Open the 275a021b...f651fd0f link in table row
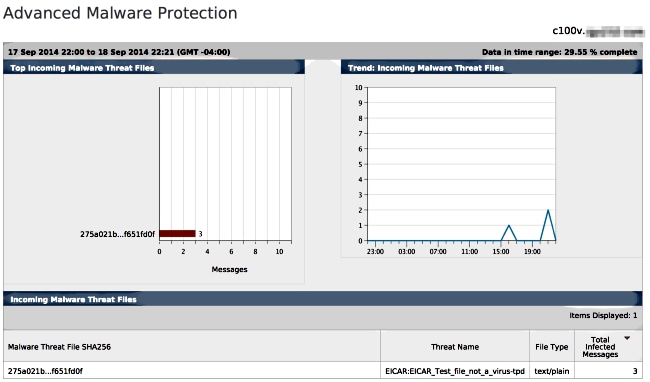 point(45,371)
